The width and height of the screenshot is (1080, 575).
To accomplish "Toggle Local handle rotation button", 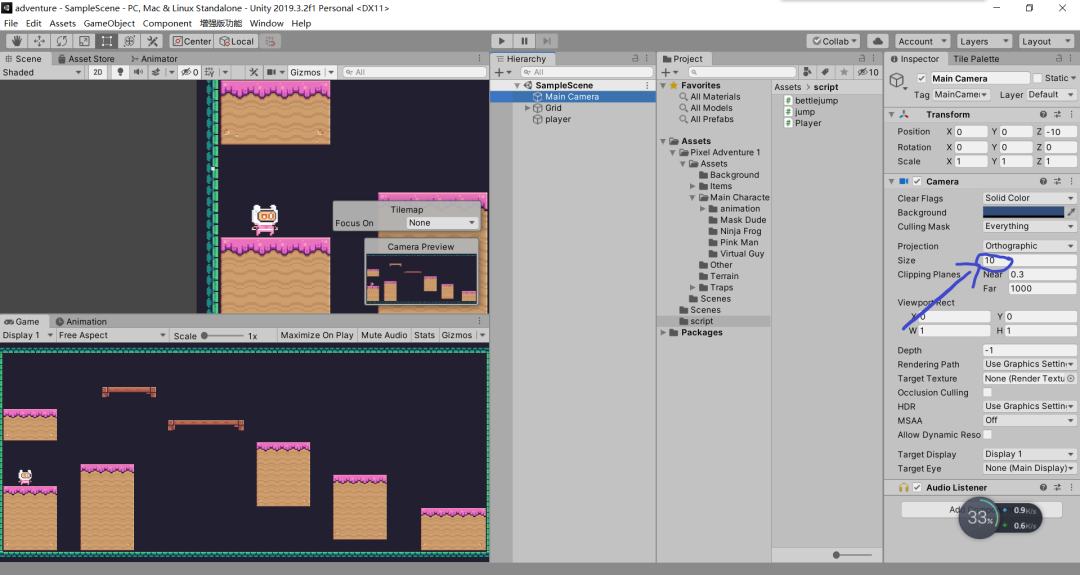I will pyautogui.click(x=237, y=41).
